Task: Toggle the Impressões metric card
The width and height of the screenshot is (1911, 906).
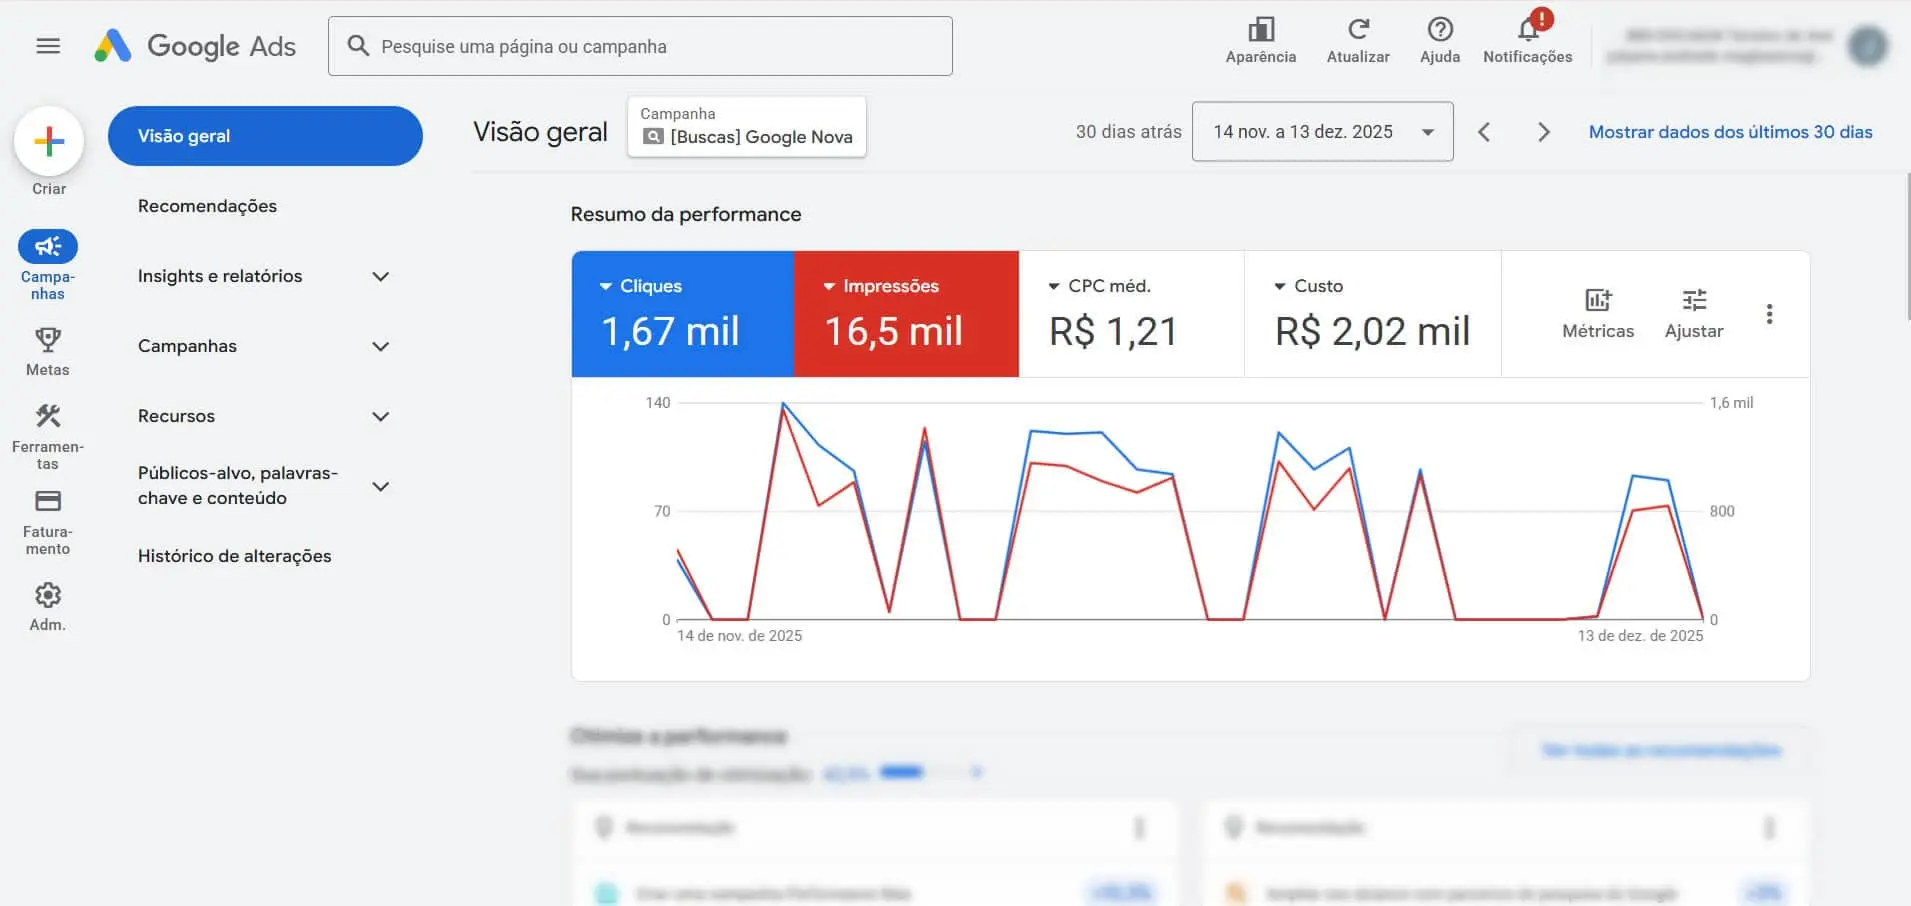Action: (x=905, y=313)
